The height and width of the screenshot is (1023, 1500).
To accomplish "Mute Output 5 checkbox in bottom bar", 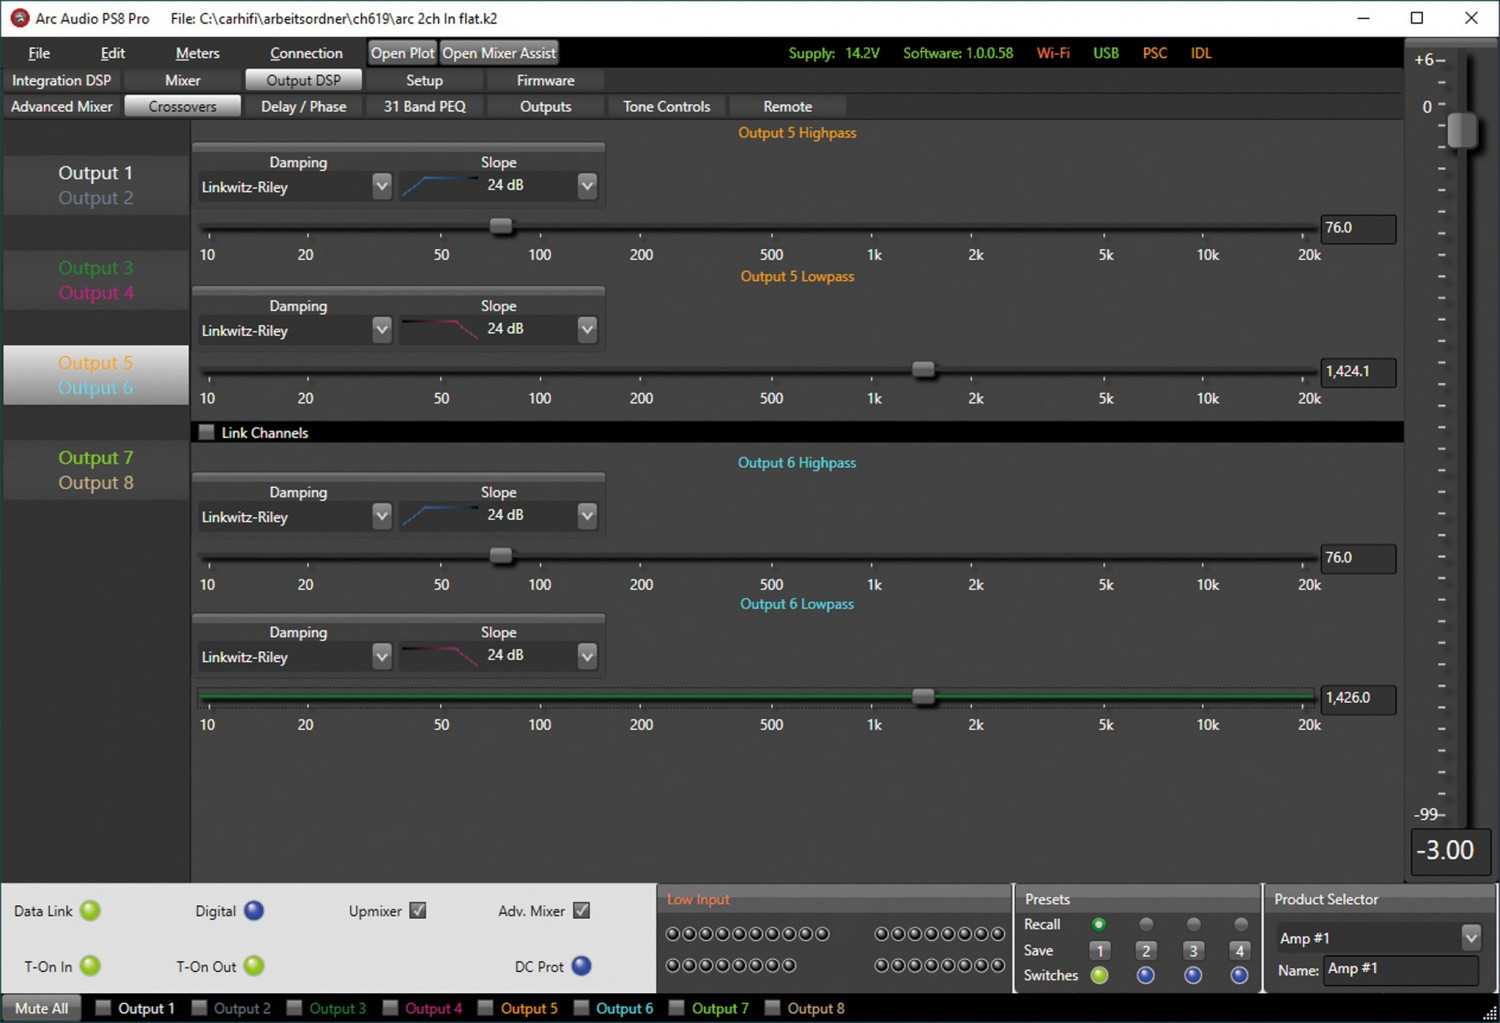I will (485, 1008).
